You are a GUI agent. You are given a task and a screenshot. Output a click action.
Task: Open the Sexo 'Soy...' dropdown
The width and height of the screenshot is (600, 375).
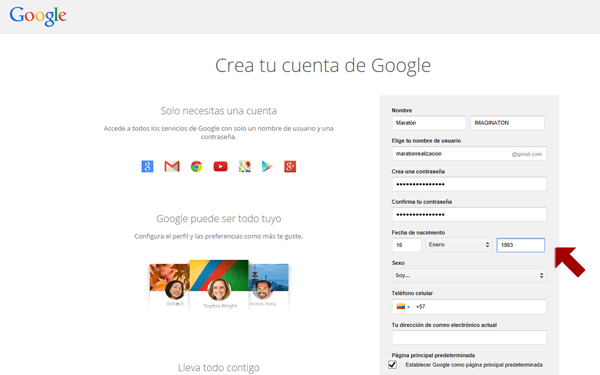469,276
